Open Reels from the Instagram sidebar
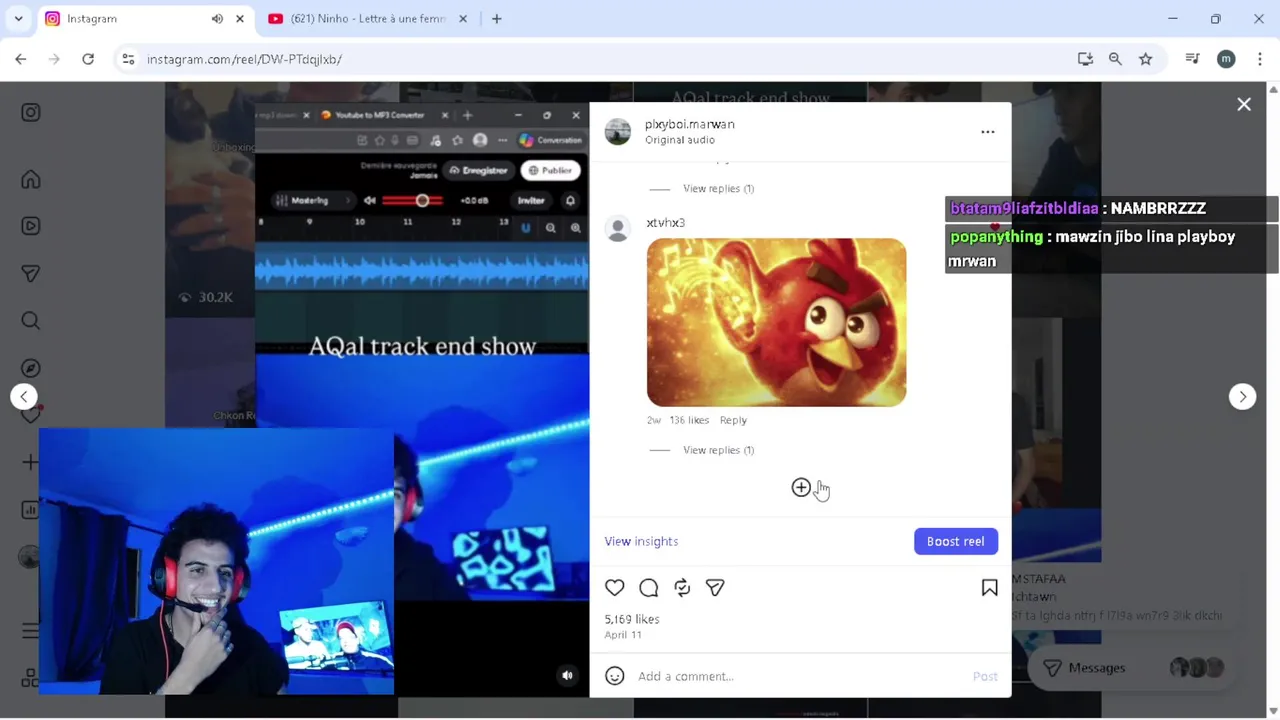This screenshot has width=1280, height=720. pyautogui.click(x=31, y=226)
